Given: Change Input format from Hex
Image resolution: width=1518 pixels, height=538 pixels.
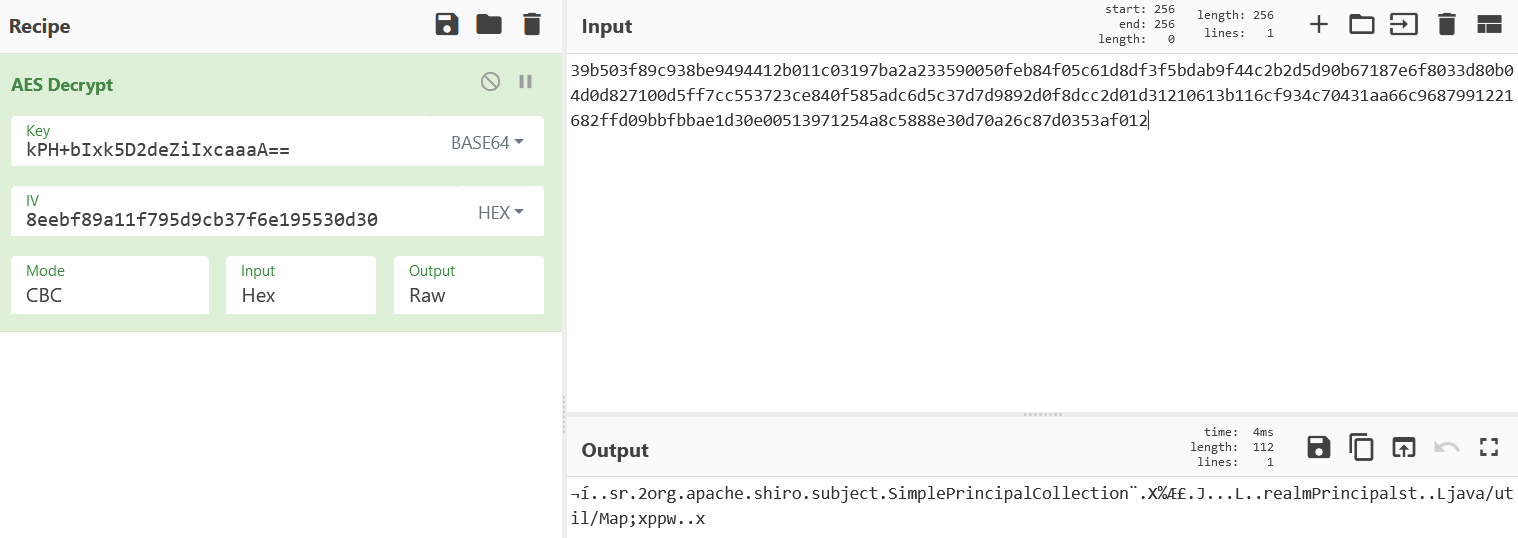Looking at the screenshot, I should 301,285.
